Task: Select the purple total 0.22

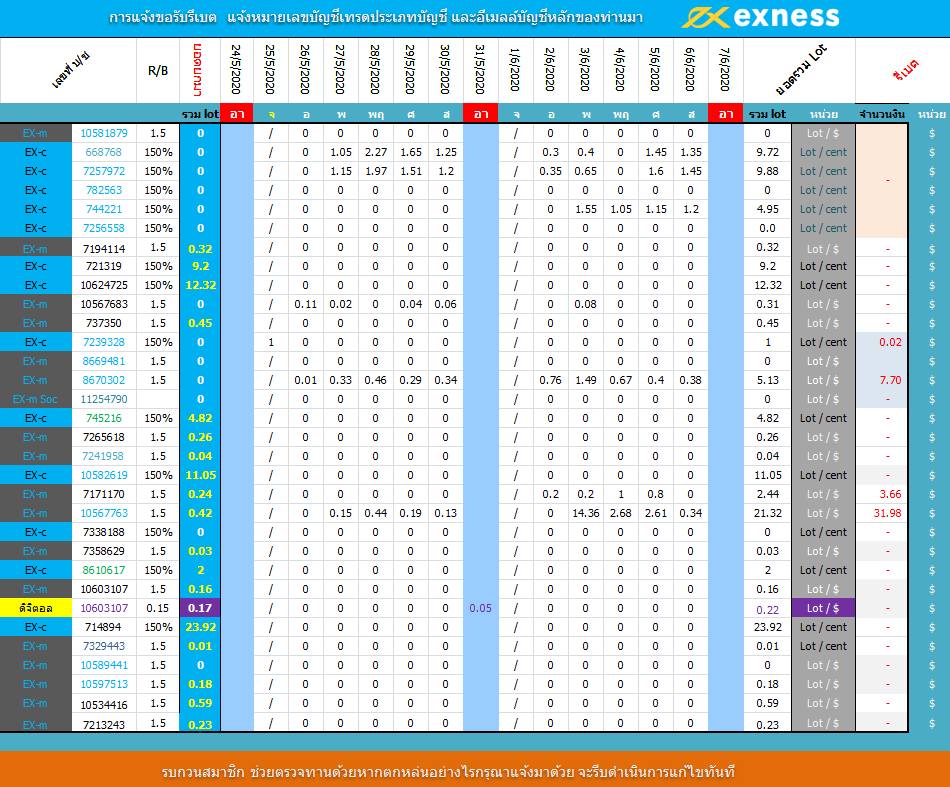Action: [x=768, y=610]
